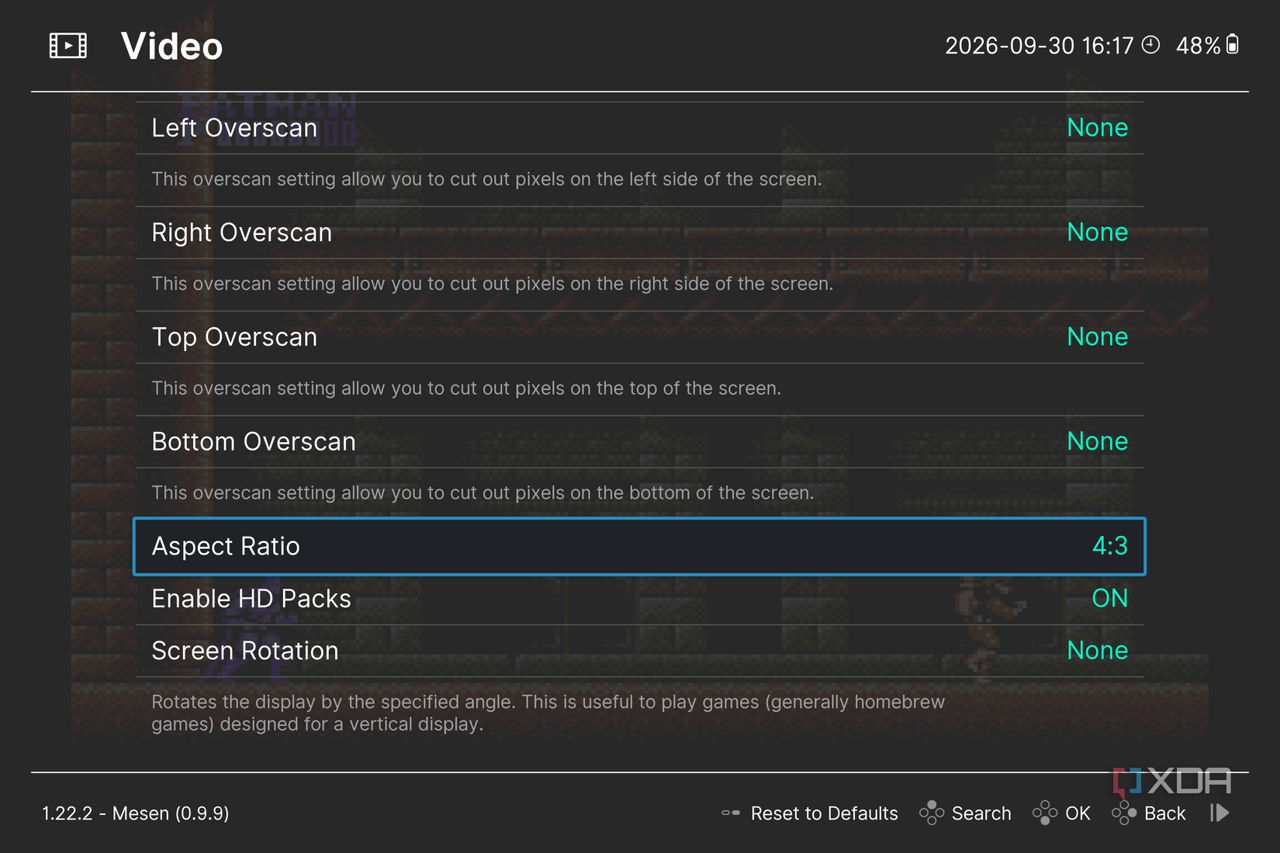Change the Top Overscan None value
The width and height of the screenshot is (1280, 853).
[1097, 336]
